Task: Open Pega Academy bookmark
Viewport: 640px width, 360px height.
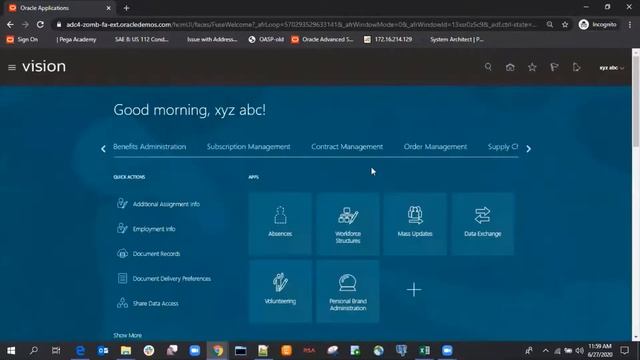Action: tap(76, 39)
